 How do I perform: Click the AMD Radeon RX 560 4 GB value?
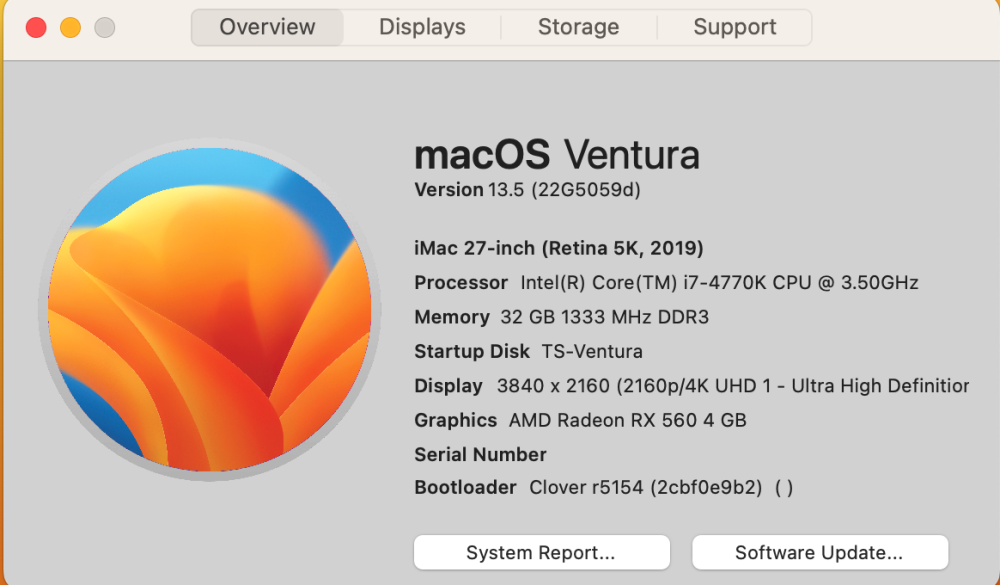pyautogui.click(x=628, y=420)
